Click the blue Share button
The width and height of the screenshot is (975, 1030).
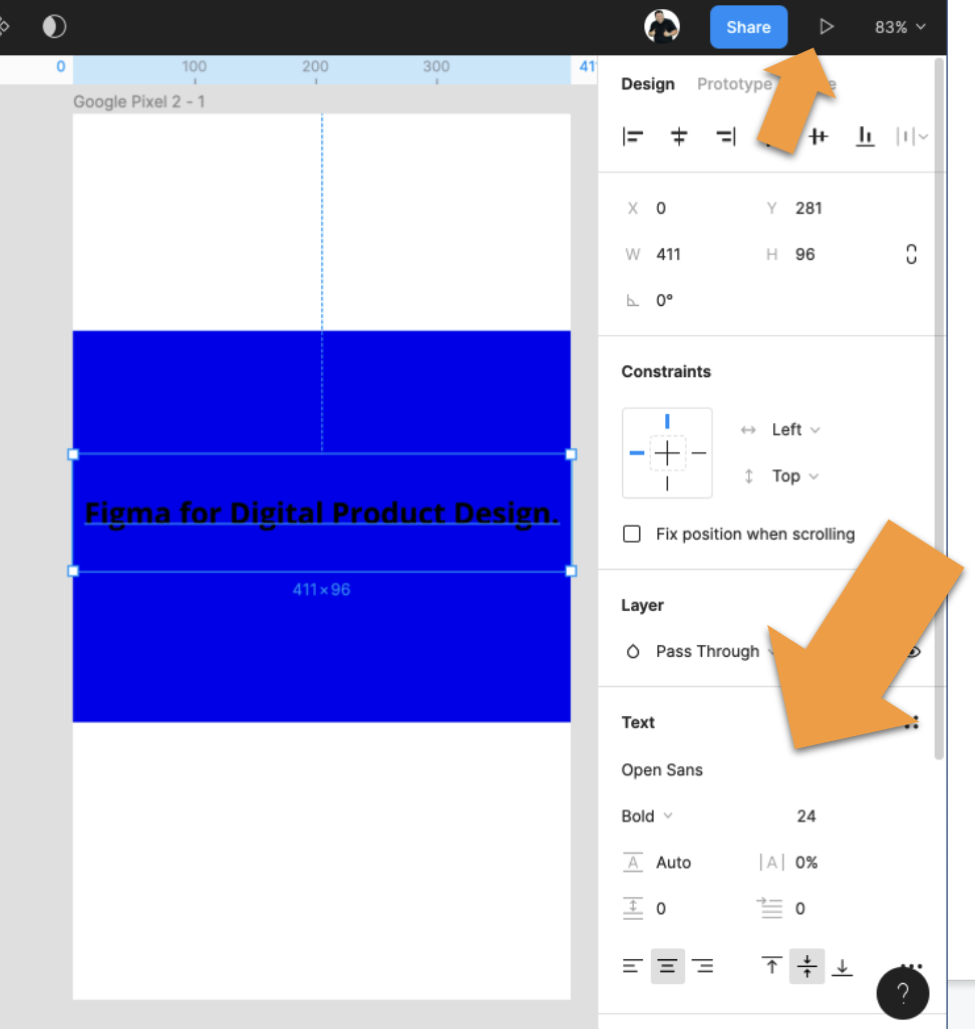coord(748,27)
